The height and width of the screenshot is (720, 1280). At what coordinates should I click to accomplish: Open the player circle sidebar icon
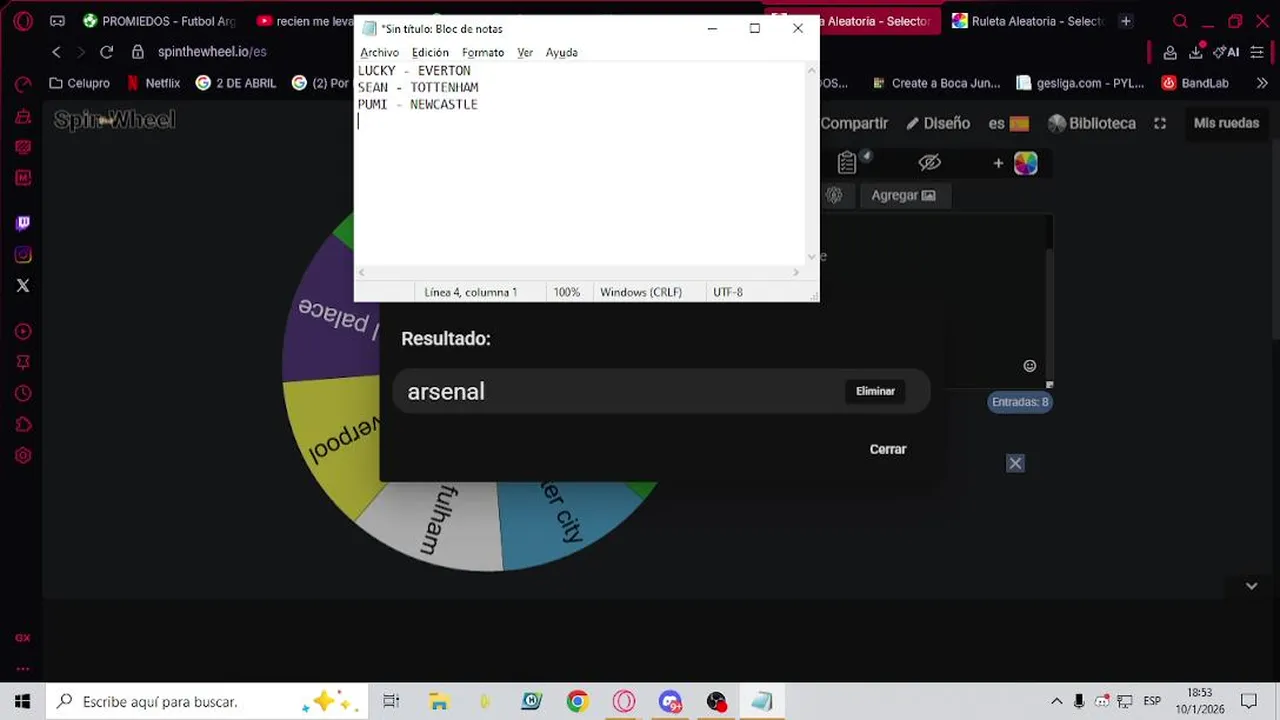click(x=23, y=331)
